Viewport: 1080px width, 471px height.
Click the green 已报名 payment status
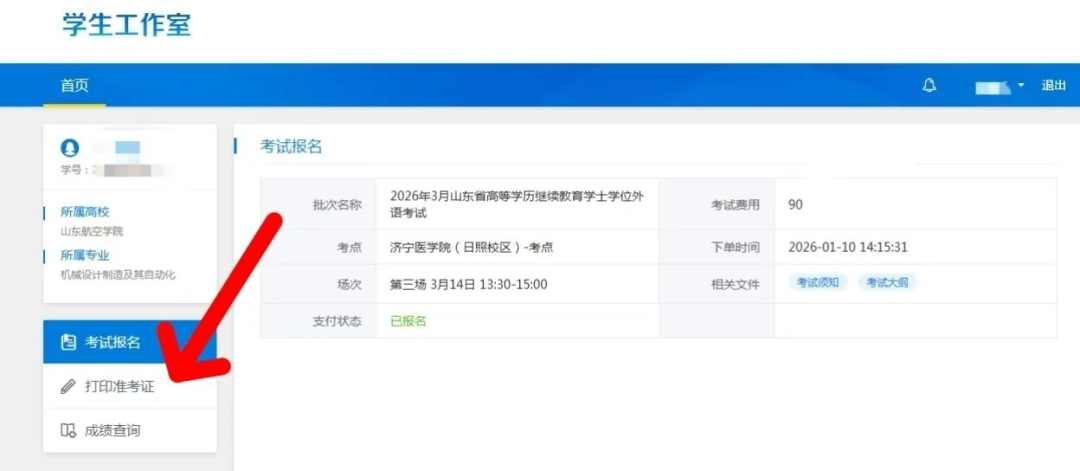click(x=408, y=321)
